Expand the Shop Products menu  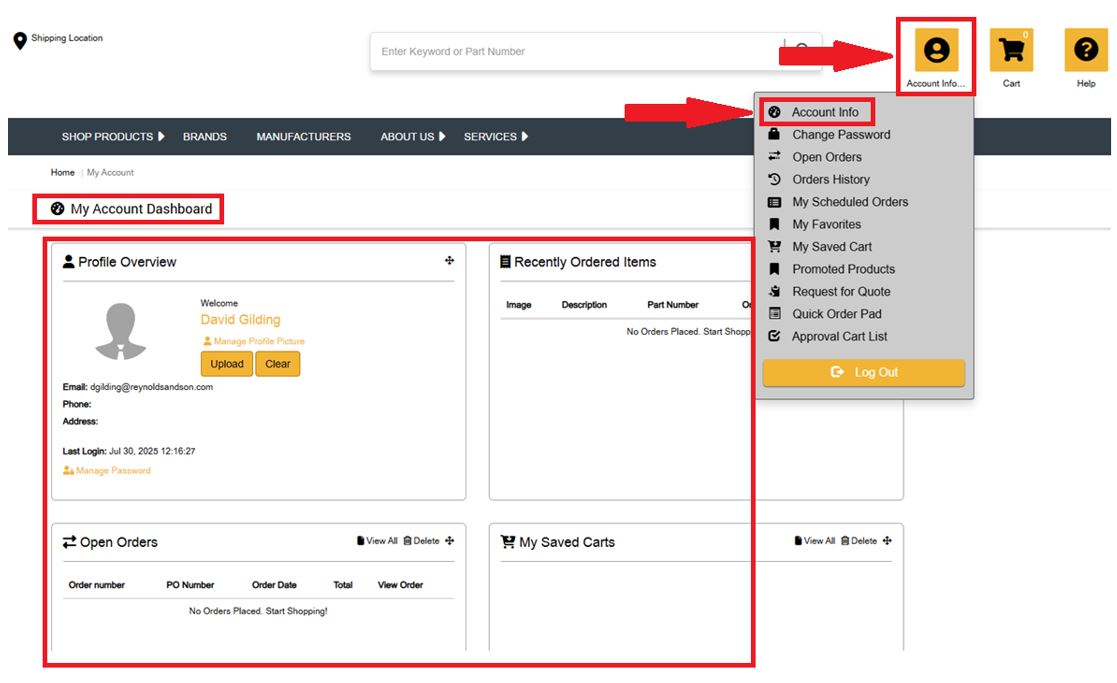[x=112, y=137]
